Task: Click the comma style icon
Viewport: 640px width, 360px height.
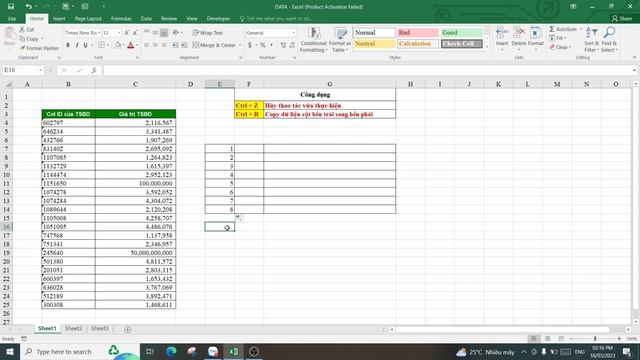Action: 271,45
